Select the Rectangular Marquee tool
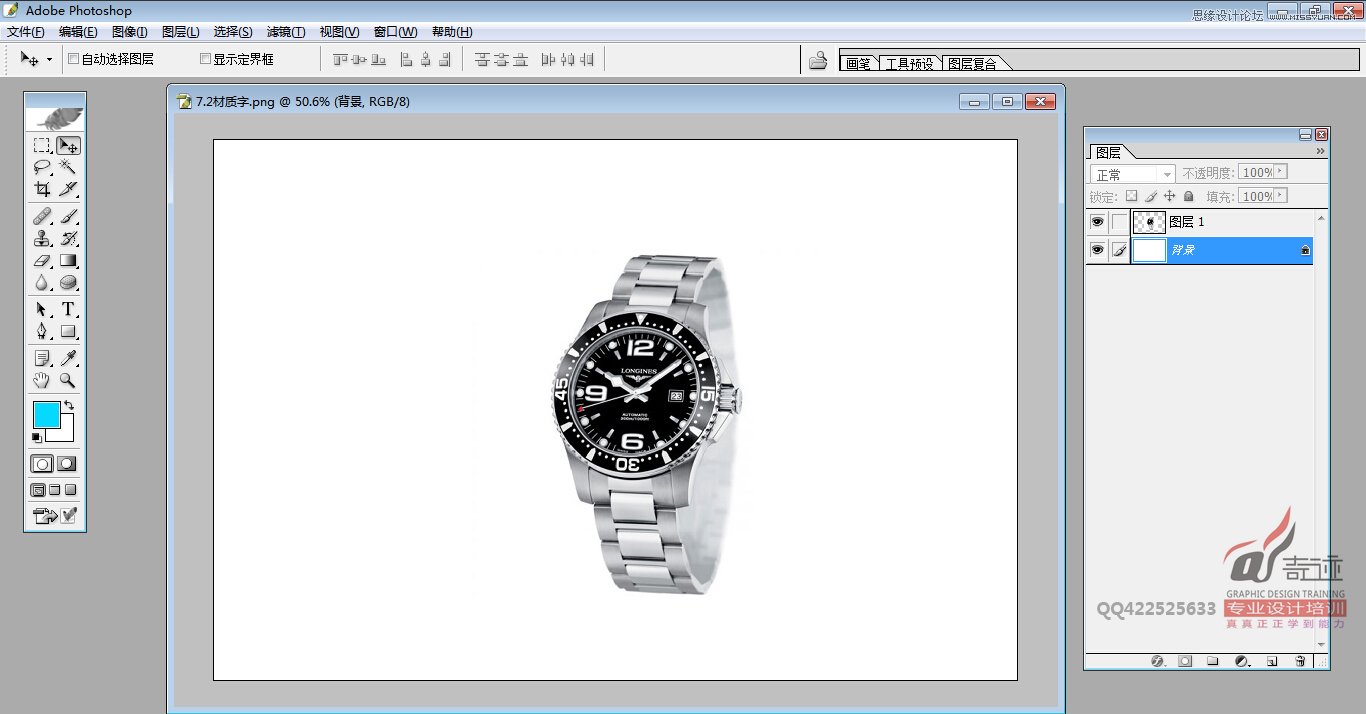 [42, 146]
